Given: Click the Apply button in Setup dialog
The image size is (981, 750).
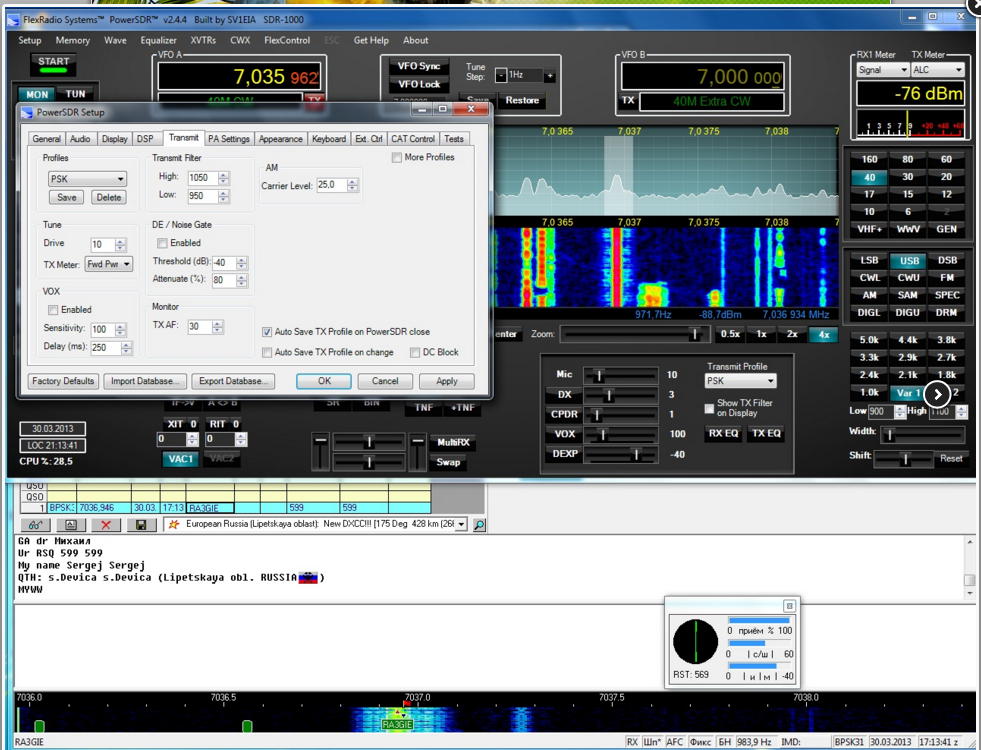Looking at the screenshot, I should point(446,381).
